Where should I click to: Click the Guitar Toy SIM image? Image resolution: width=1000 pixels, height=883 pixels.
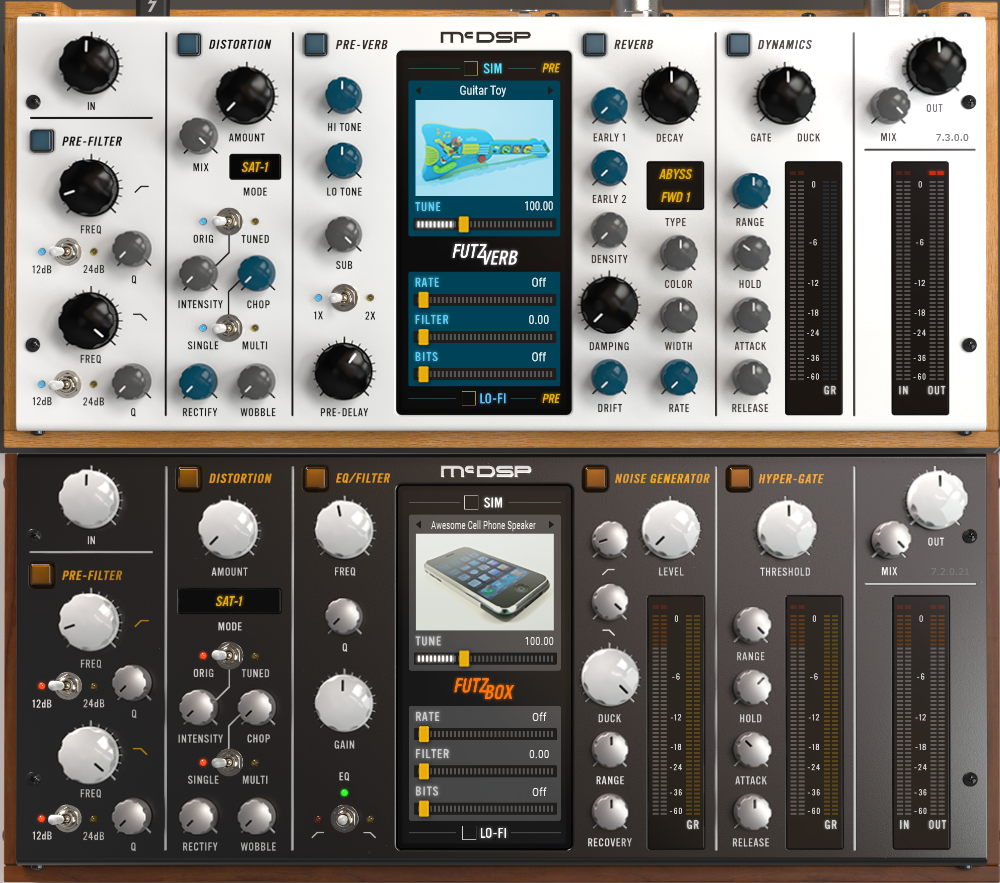click(484, 148)
